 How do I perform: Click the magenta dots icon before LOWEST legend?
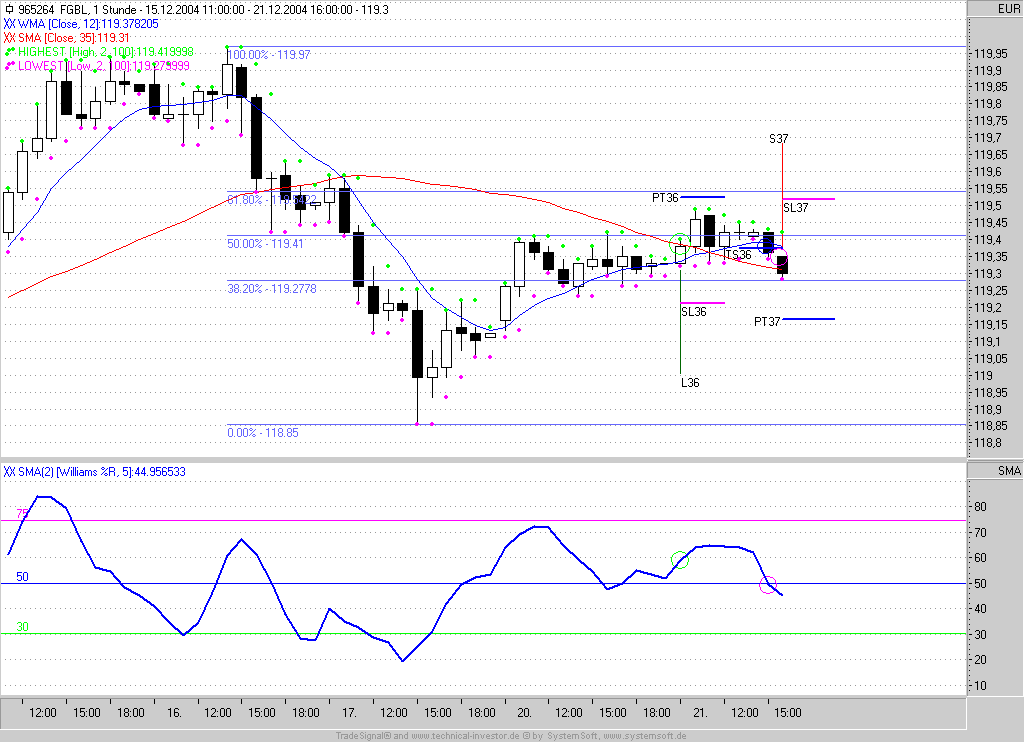(x=10, y=66)
